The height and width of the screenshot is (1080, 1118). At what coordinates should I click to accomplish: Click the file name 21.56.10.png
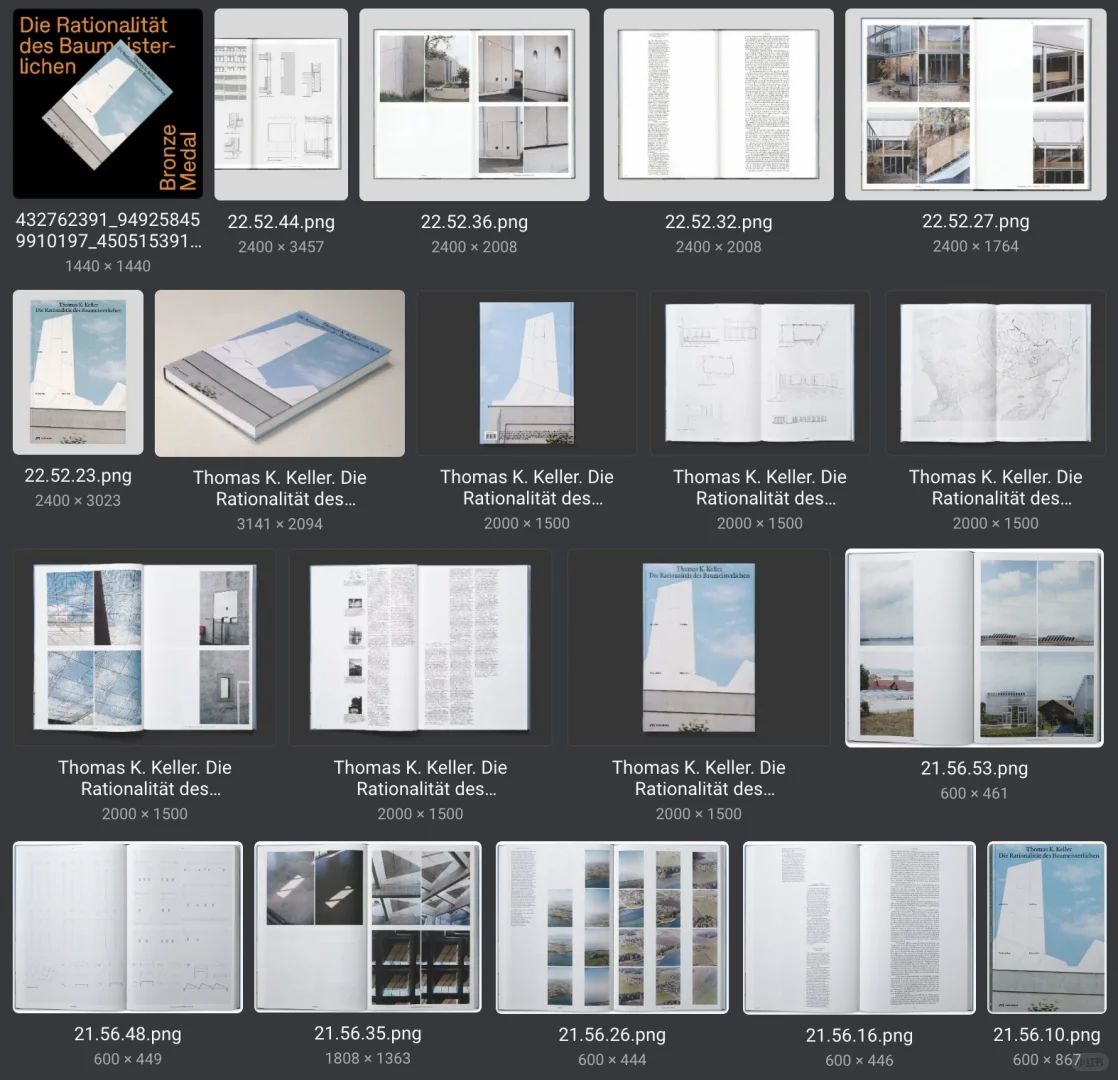[1047, 1034]
